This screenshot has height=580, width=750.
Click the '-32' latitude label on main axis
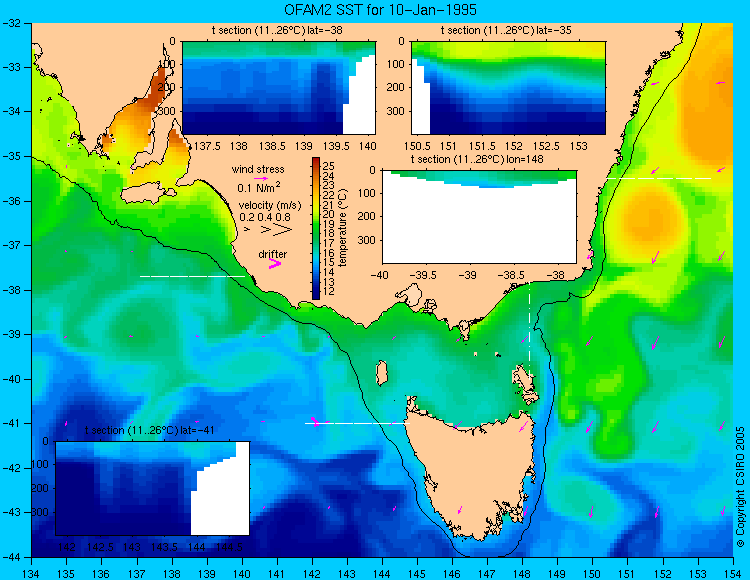pos(11,23)
